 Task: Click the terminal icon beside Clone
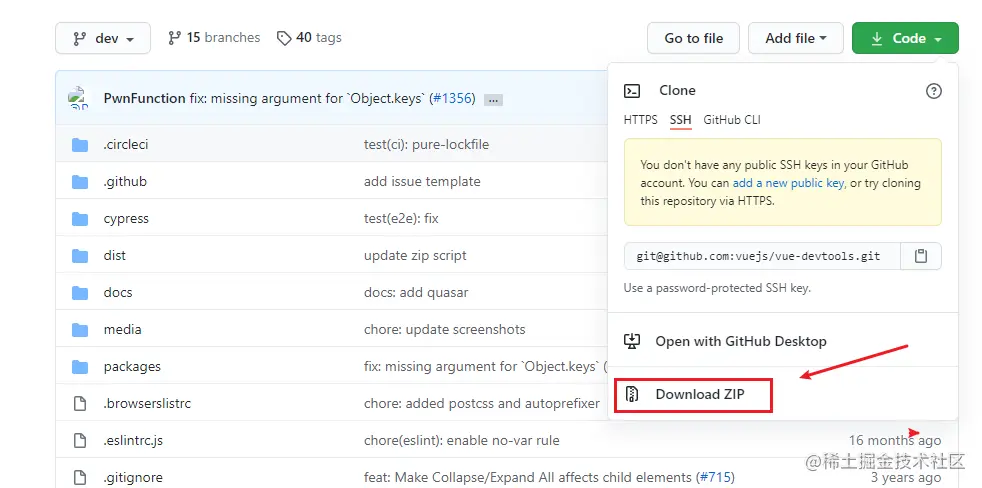point(632,91)
